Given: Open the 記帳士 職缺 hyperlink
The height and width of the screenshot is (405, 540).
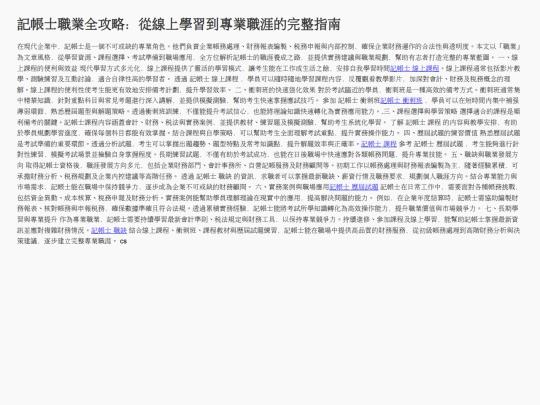Looking at the screenshot, I should [109, 230].
